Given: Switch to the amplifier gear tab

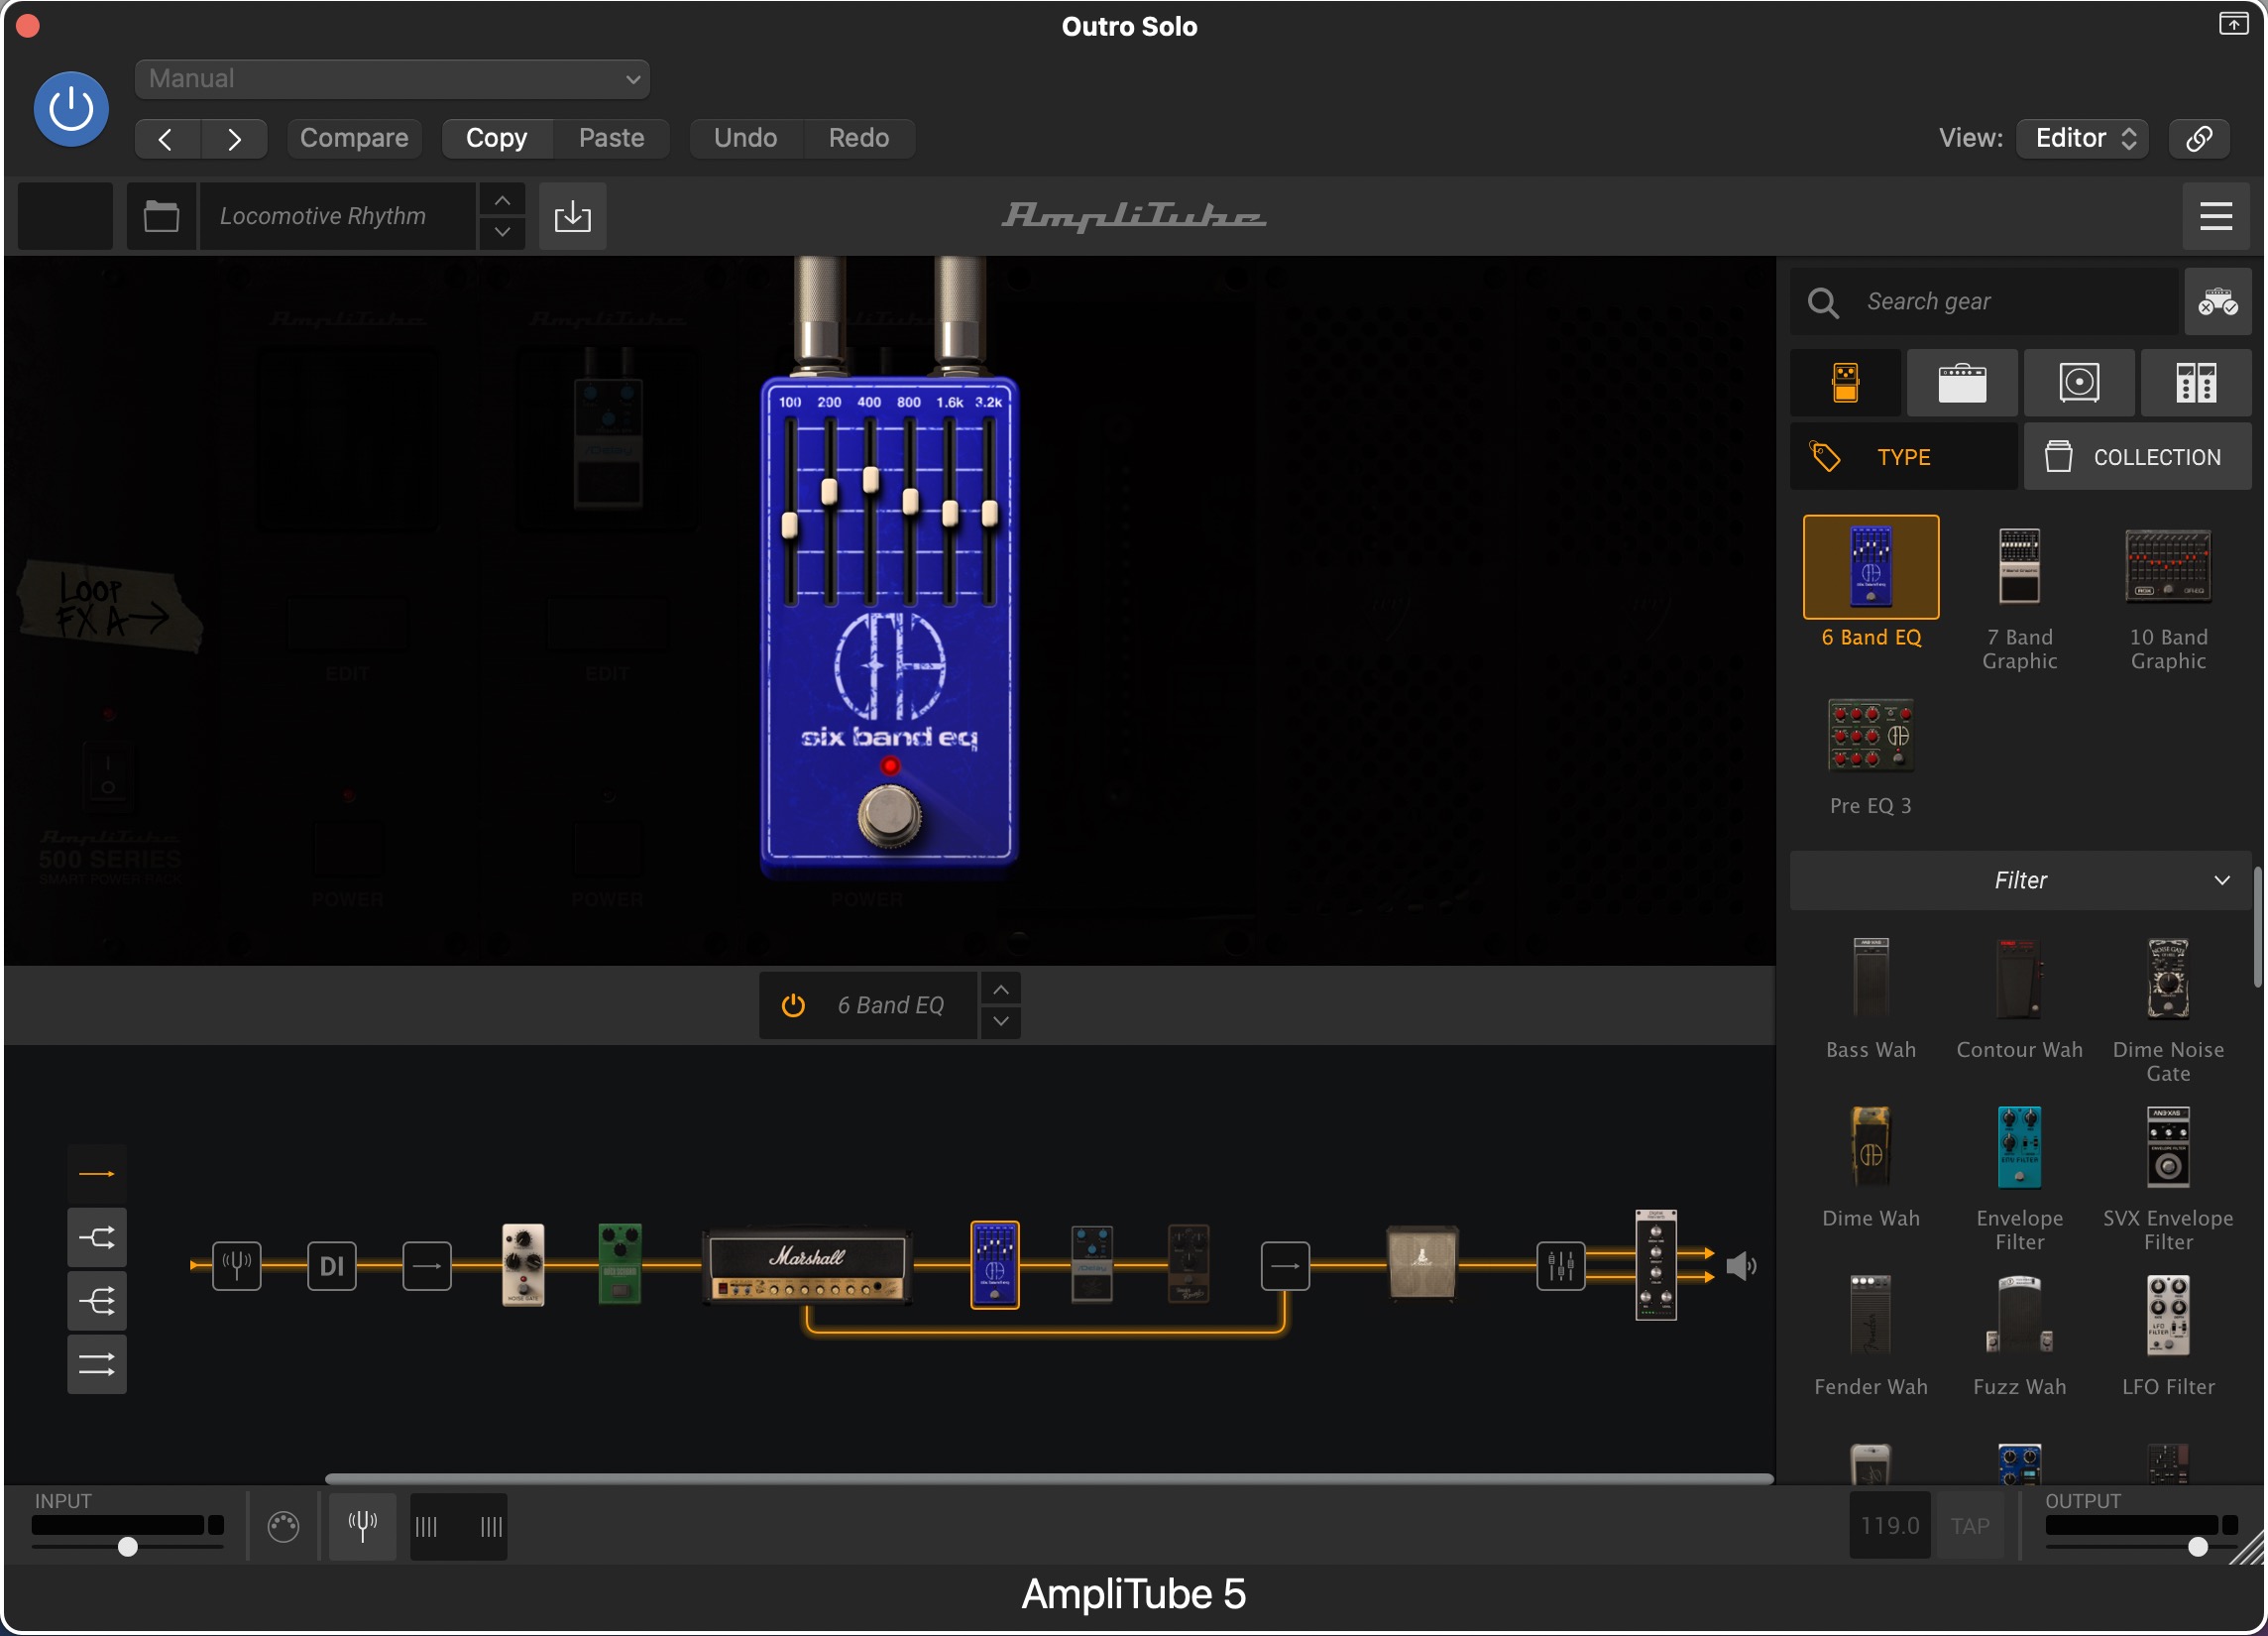Looking at the screenshot, I should [x=1962, y=383].
